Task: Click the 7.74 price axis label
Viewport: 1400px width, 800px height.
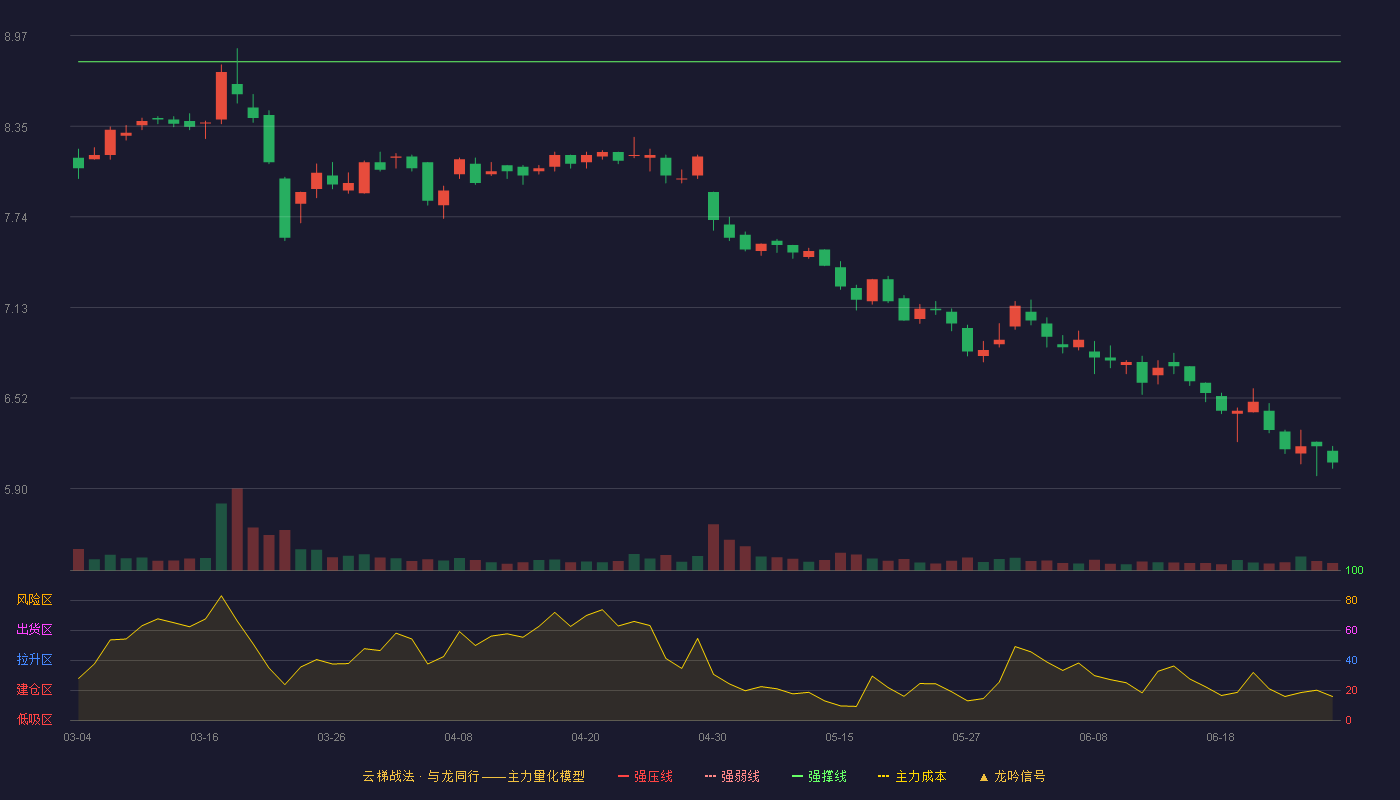Action: click(x=16, y=218)
